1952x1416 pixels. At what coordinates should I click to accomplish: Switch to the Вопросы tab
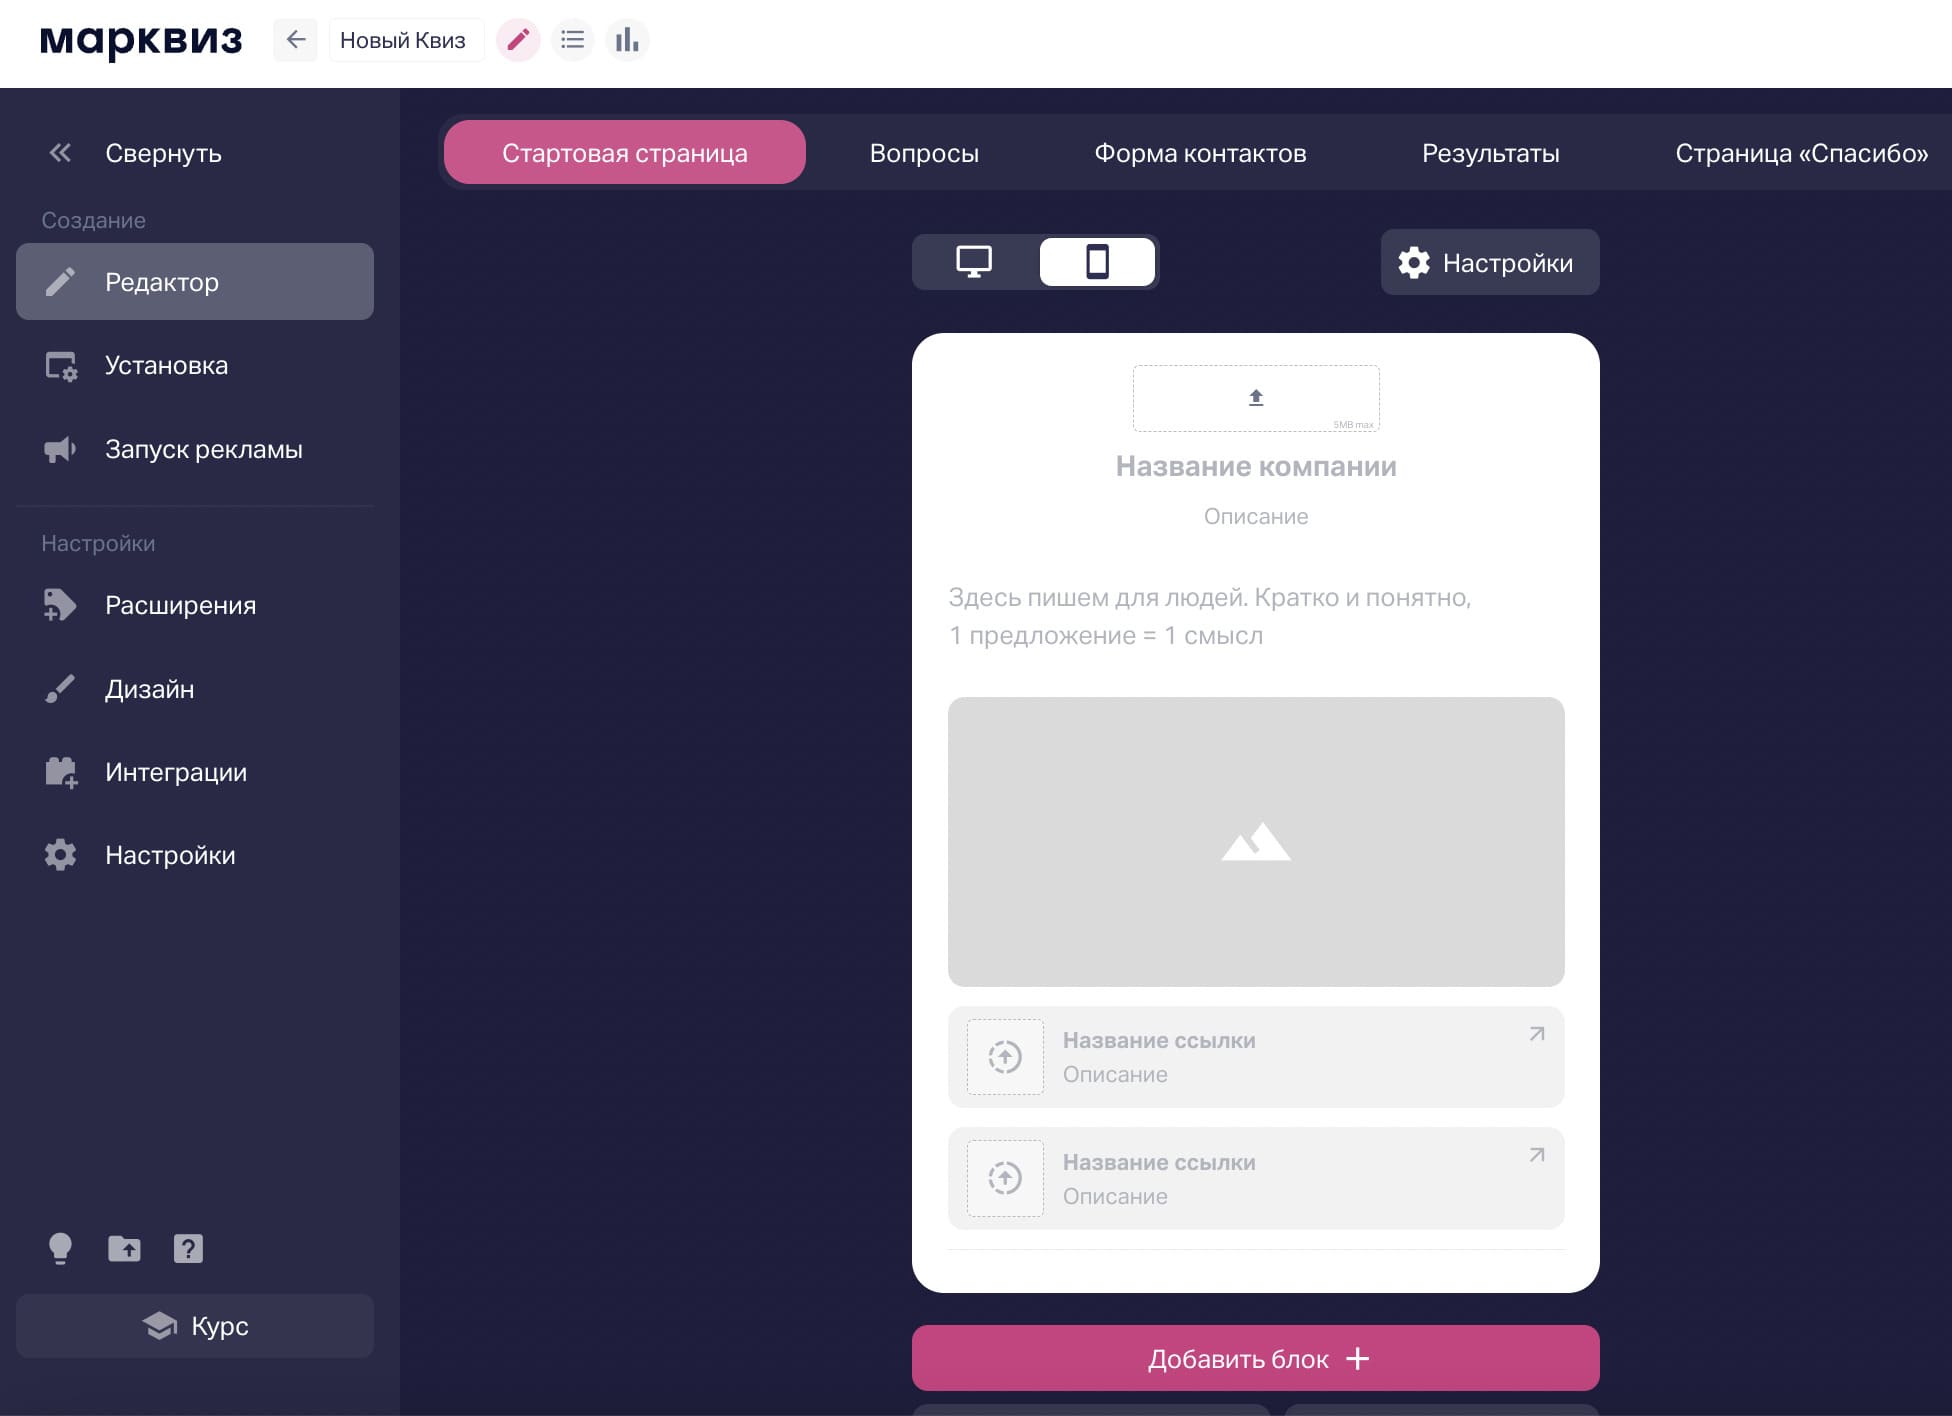[924, 153]
